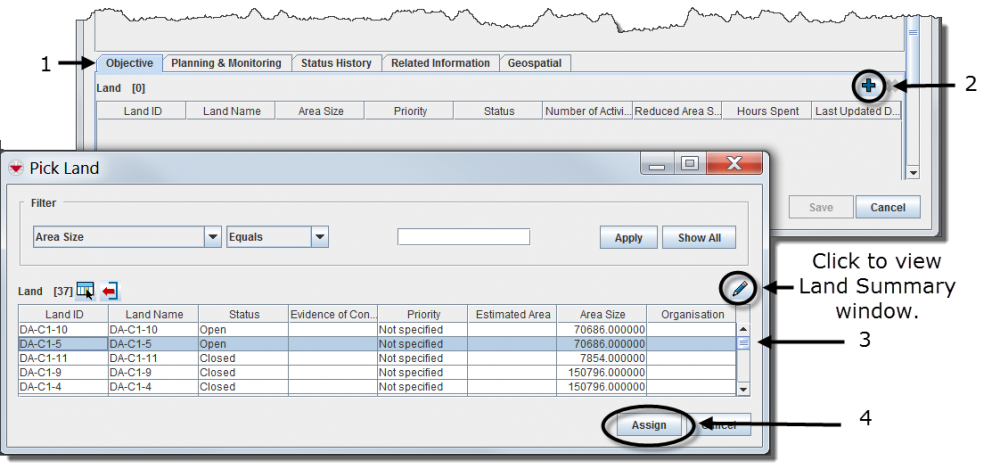Click the blue plus add land icon
Viewport: 1000px width, 469px height.
point(868,87)
